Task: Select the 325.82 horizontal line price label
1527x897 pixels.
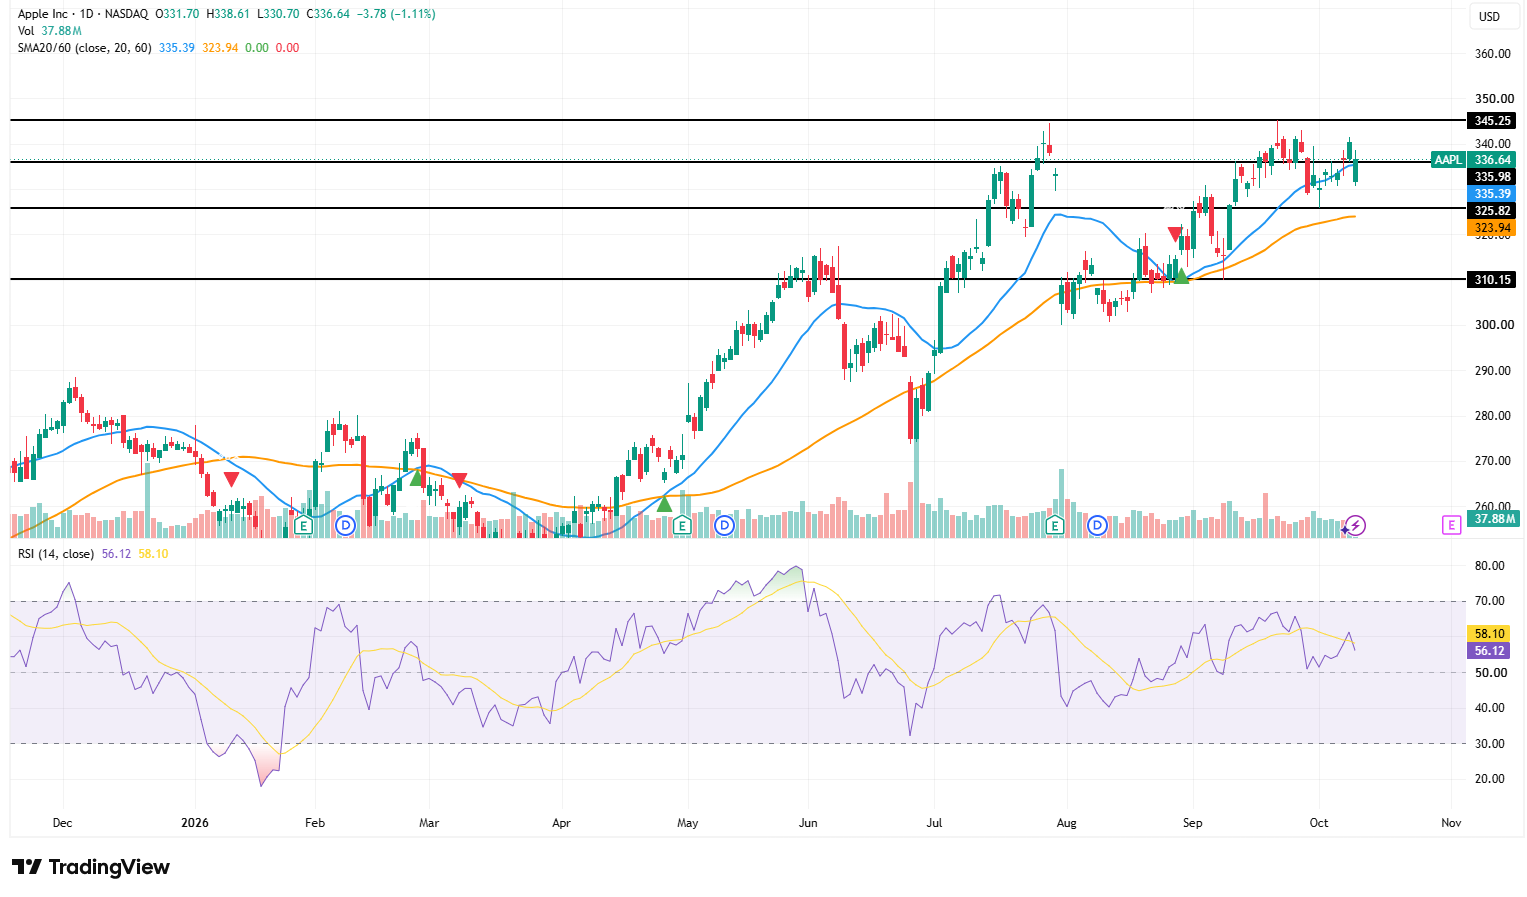Action: (x=1492, y=211)
